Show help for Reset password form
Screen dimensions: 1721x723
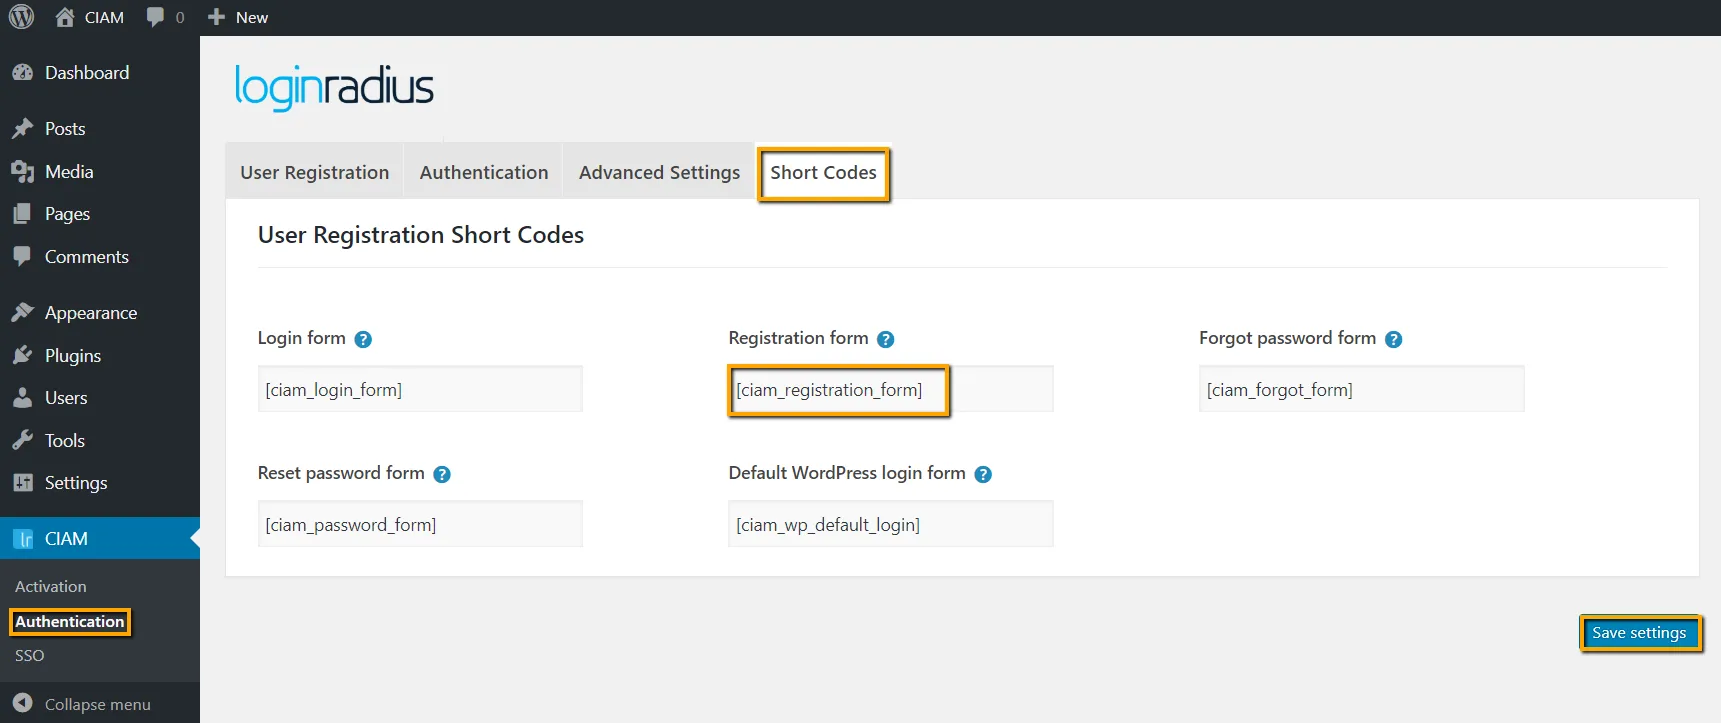click(442, 474)
